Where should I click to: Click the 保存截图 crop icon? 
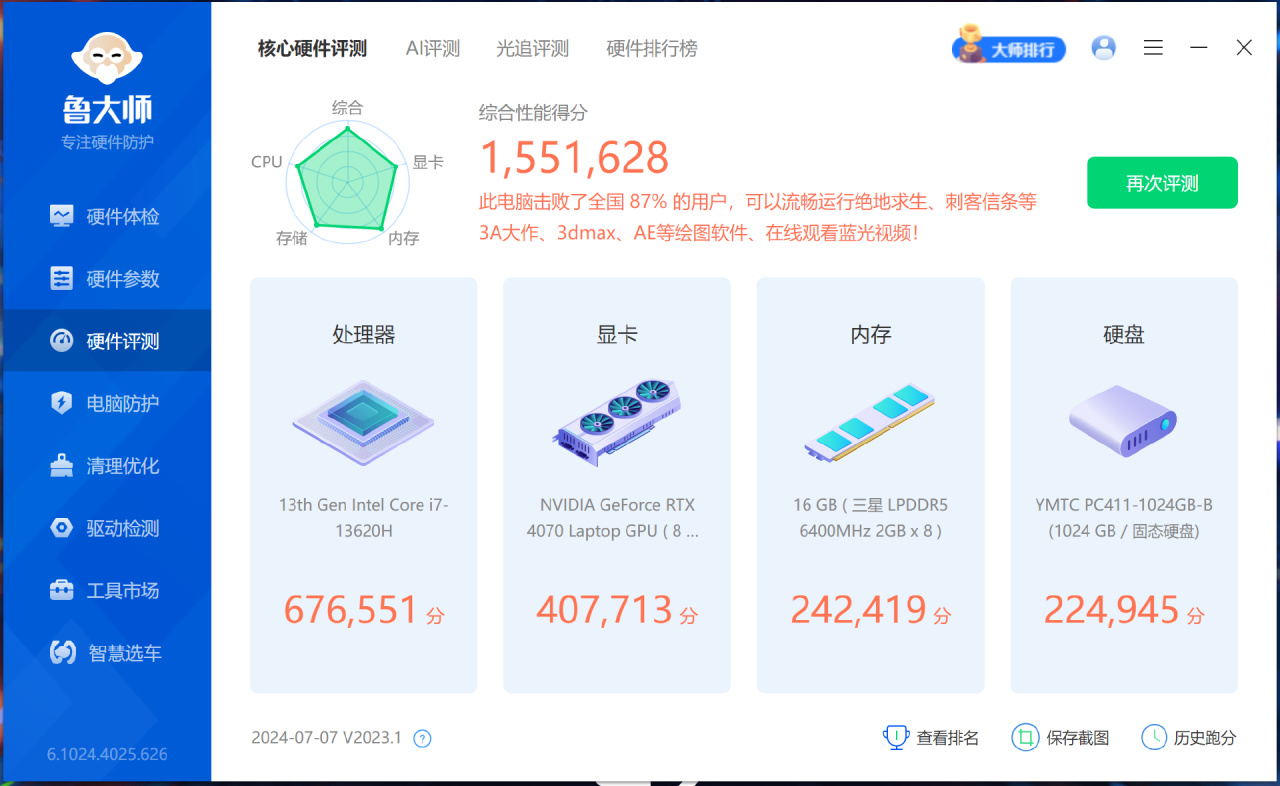[1025, 738]
